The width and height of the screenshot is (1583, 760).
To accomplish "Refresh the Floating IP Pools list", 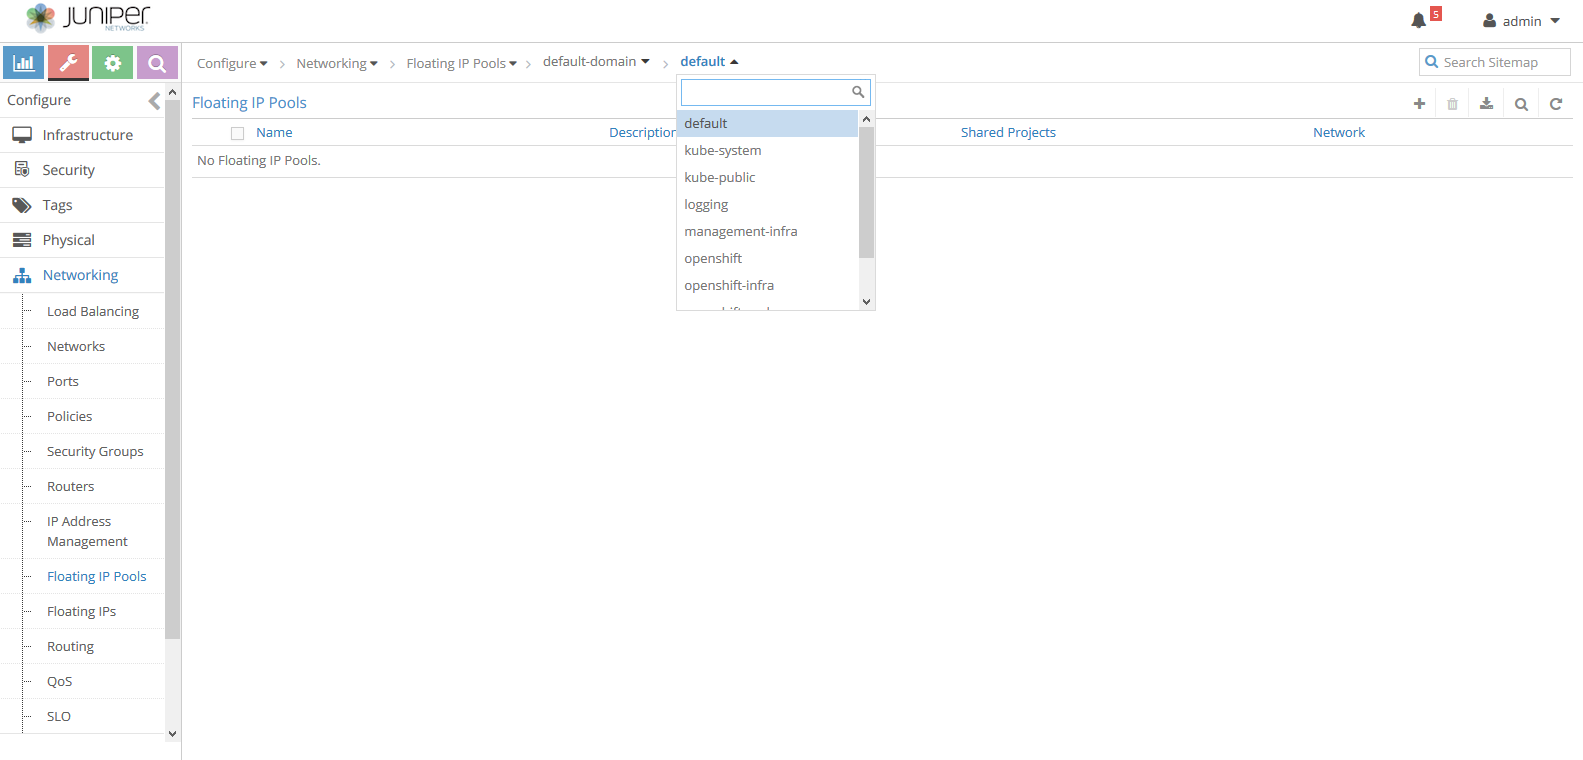I will [x=1556, y=104].
